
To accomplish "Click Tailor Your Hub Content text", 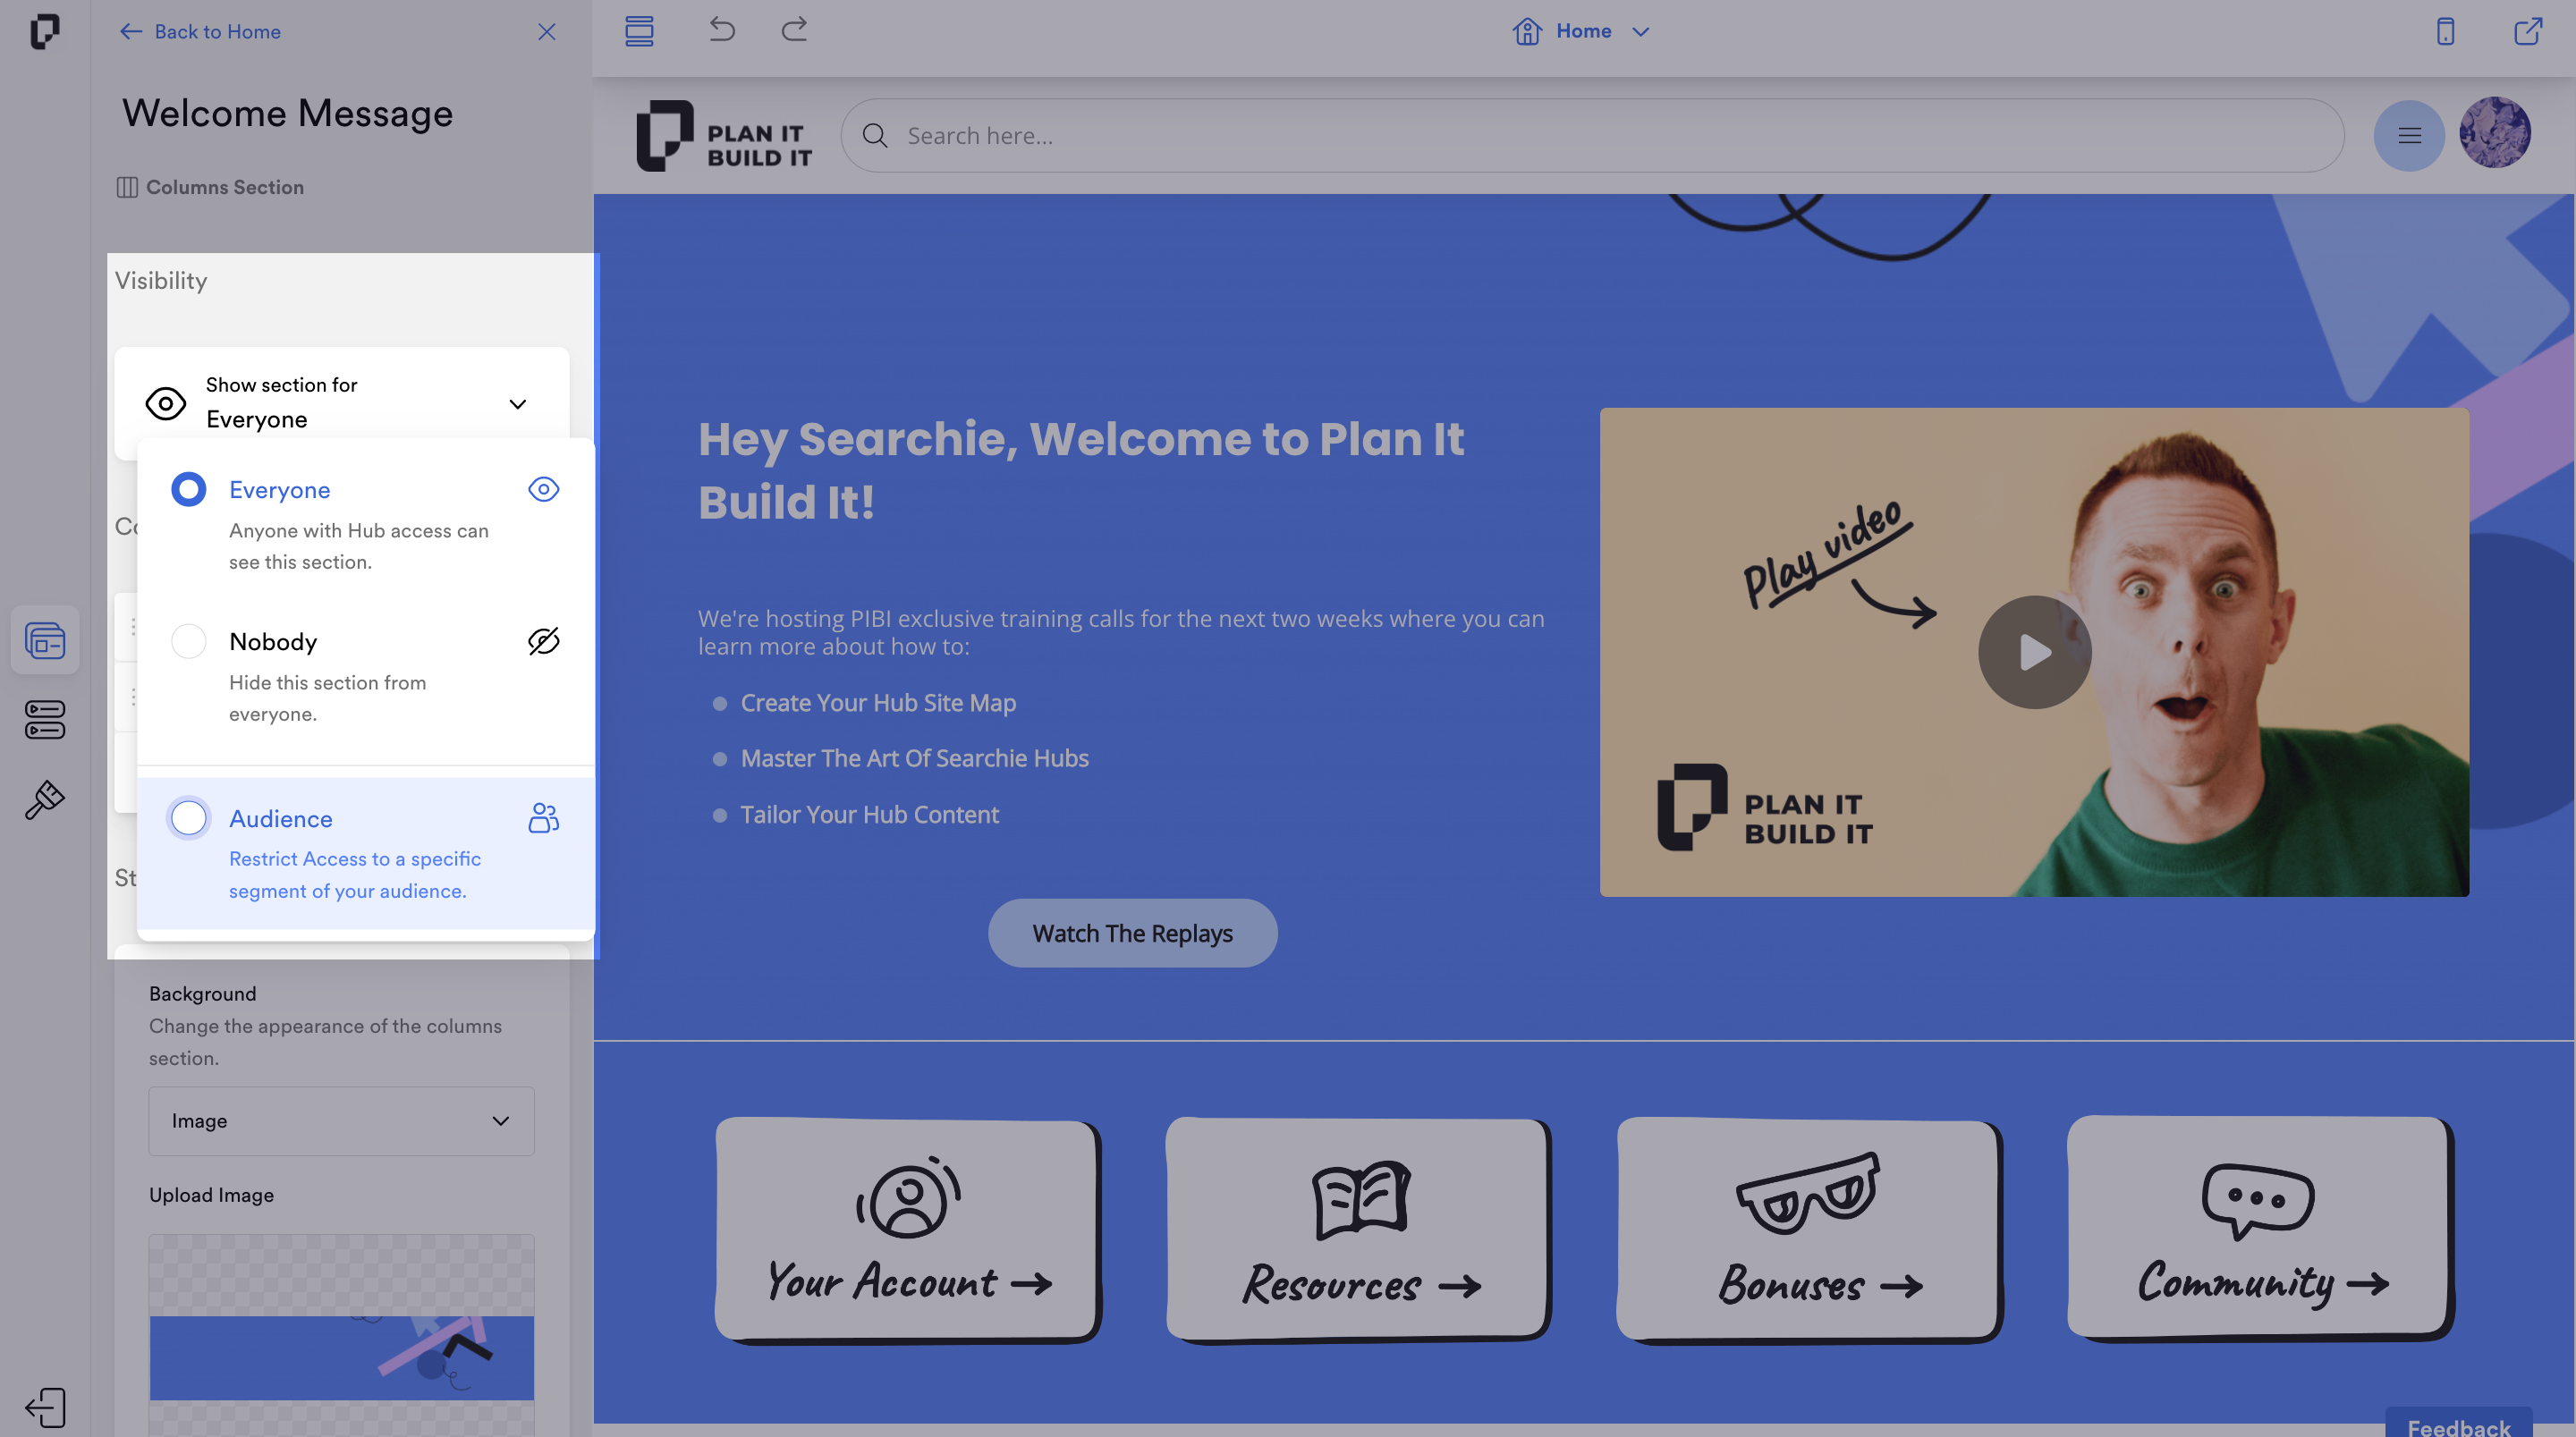I will [869, 814].
